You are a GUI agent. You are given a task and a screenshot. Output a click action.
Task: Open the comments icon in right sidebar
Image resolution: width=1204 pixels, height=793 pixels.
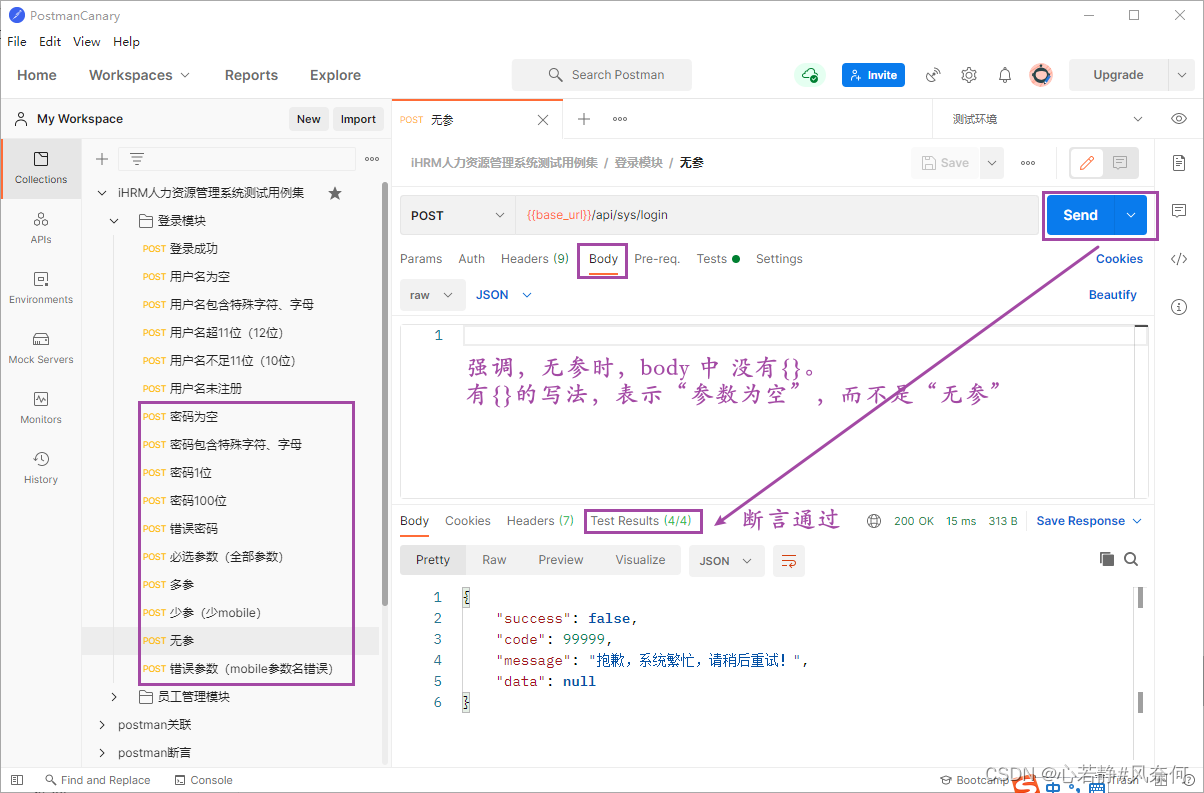click(1179, 211)
